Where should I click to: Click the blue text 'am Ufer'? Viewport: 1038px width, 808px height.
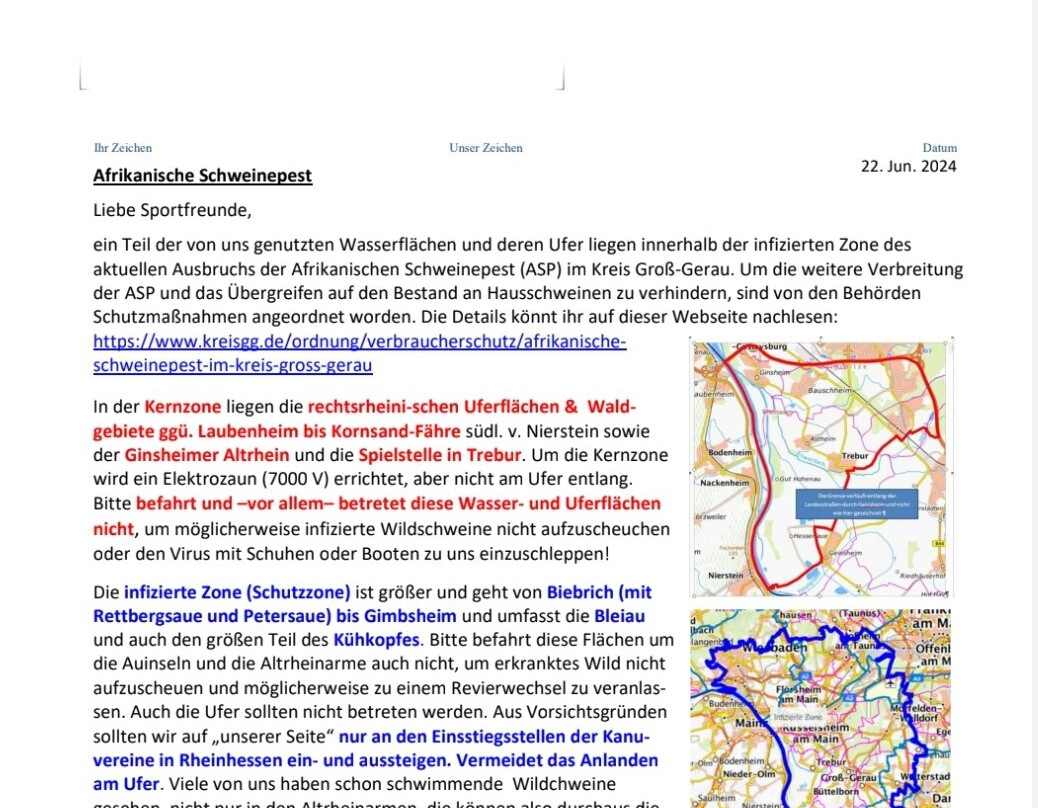126,784
